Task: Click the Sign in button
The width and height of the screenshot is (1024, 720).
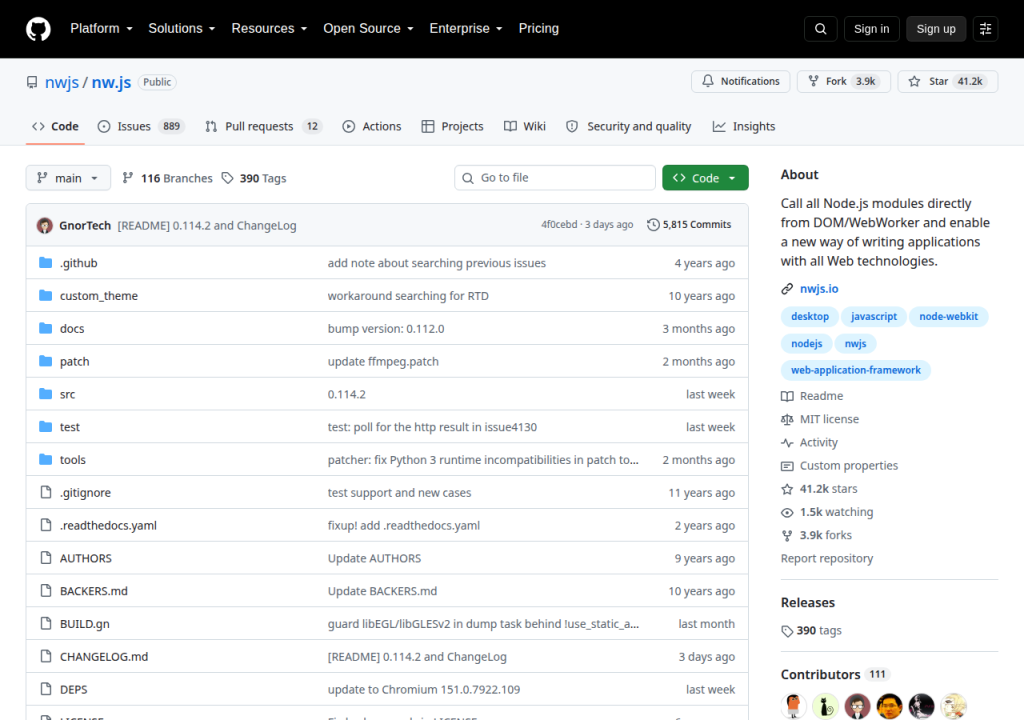Action: coord(871,29)
